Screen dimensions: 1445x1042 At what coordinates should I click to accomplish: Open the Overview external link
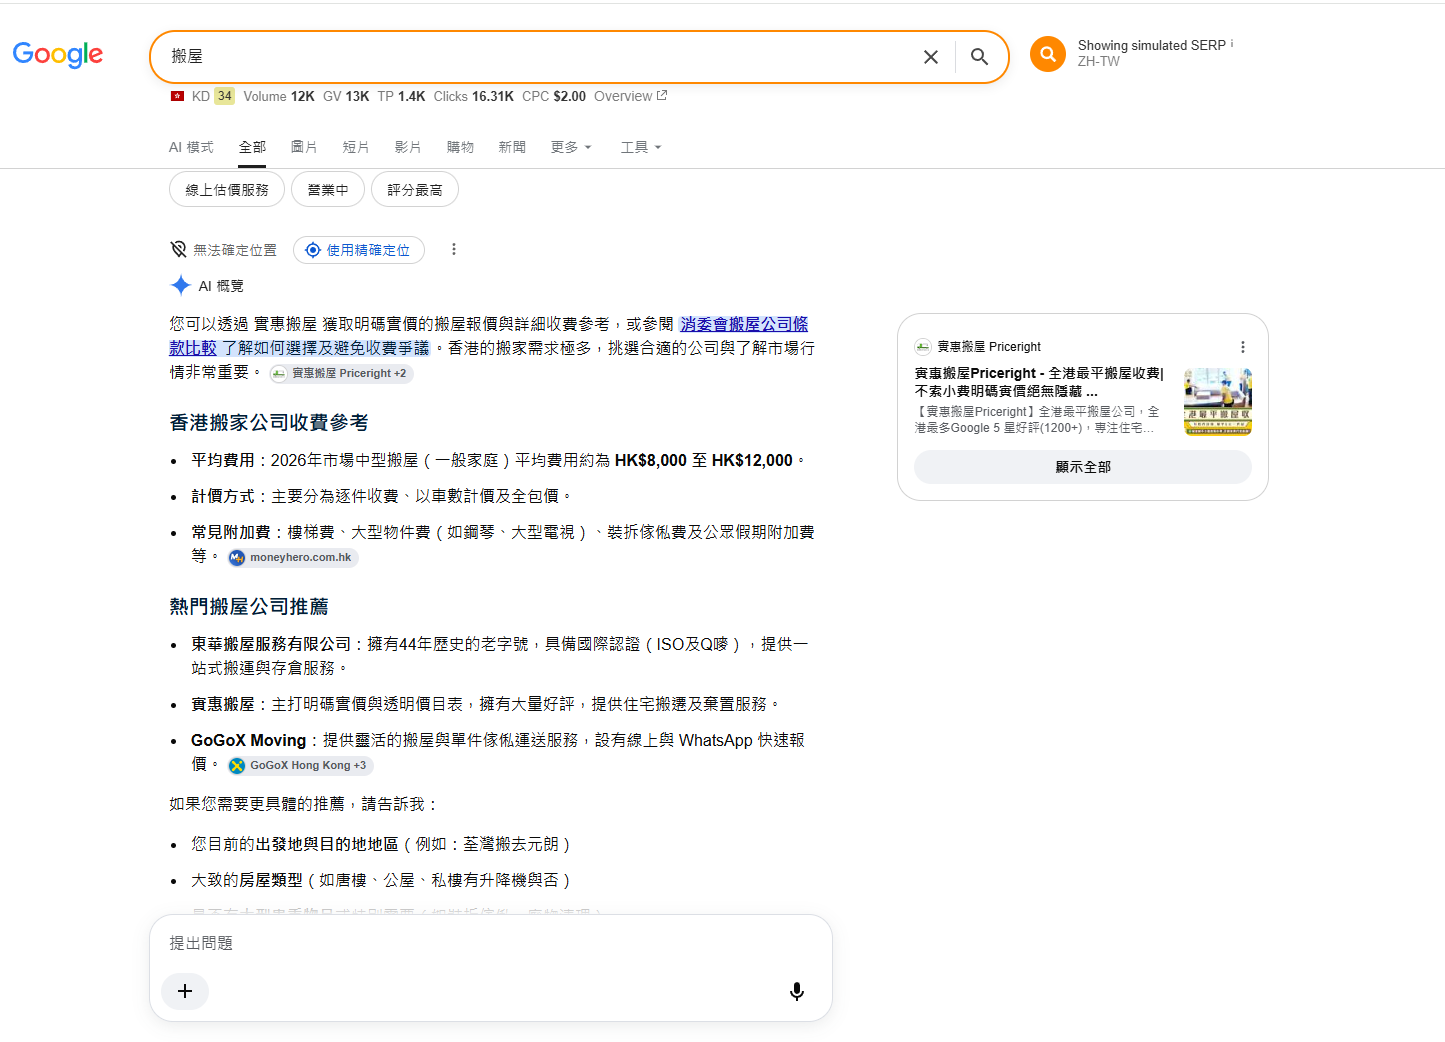pos(630,96)
